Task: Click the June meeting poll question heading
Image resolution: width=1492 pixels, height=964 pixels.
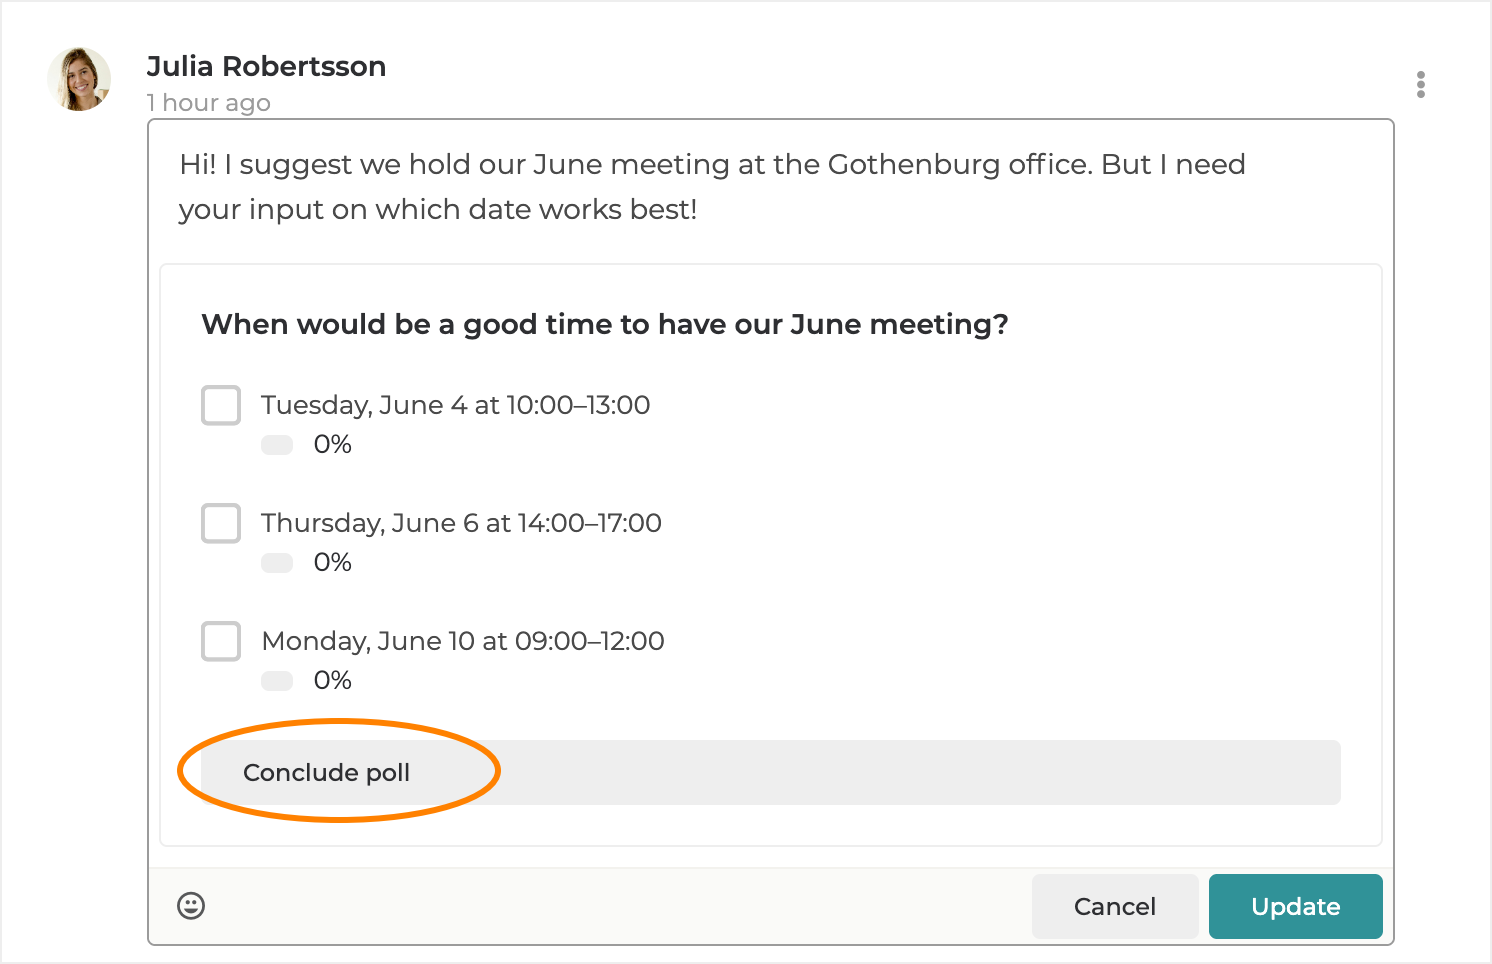Action: point(604,324)
